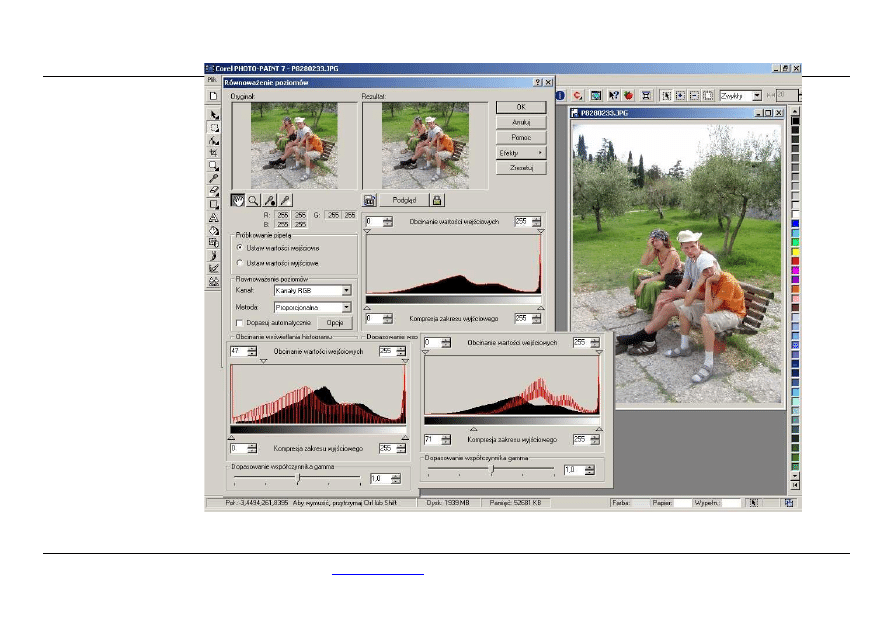Image resolution: width=893 pixels, height=629 pixels.
Task: Enable the 'Dopasuj automatycznie' checkbox
Action: (240, 323)
